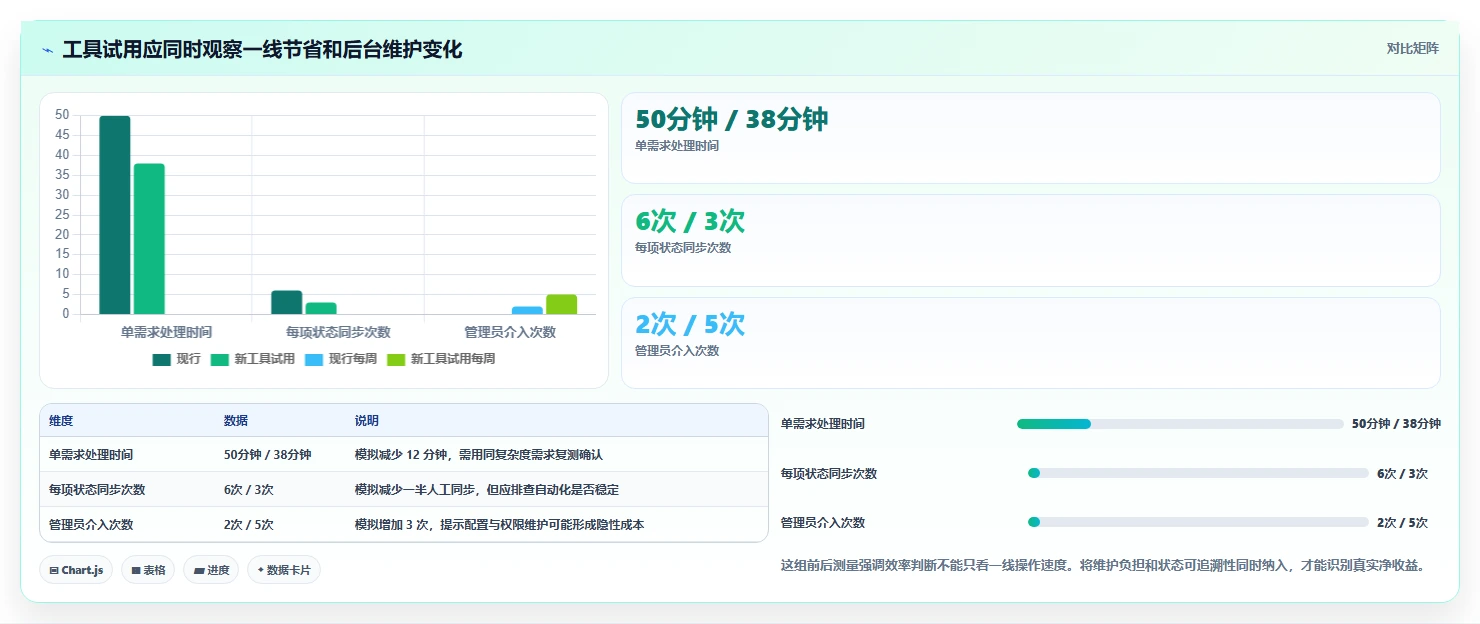
Task: Click the 对比矩阵 label in the header
Action: [x=1412, y=48]
